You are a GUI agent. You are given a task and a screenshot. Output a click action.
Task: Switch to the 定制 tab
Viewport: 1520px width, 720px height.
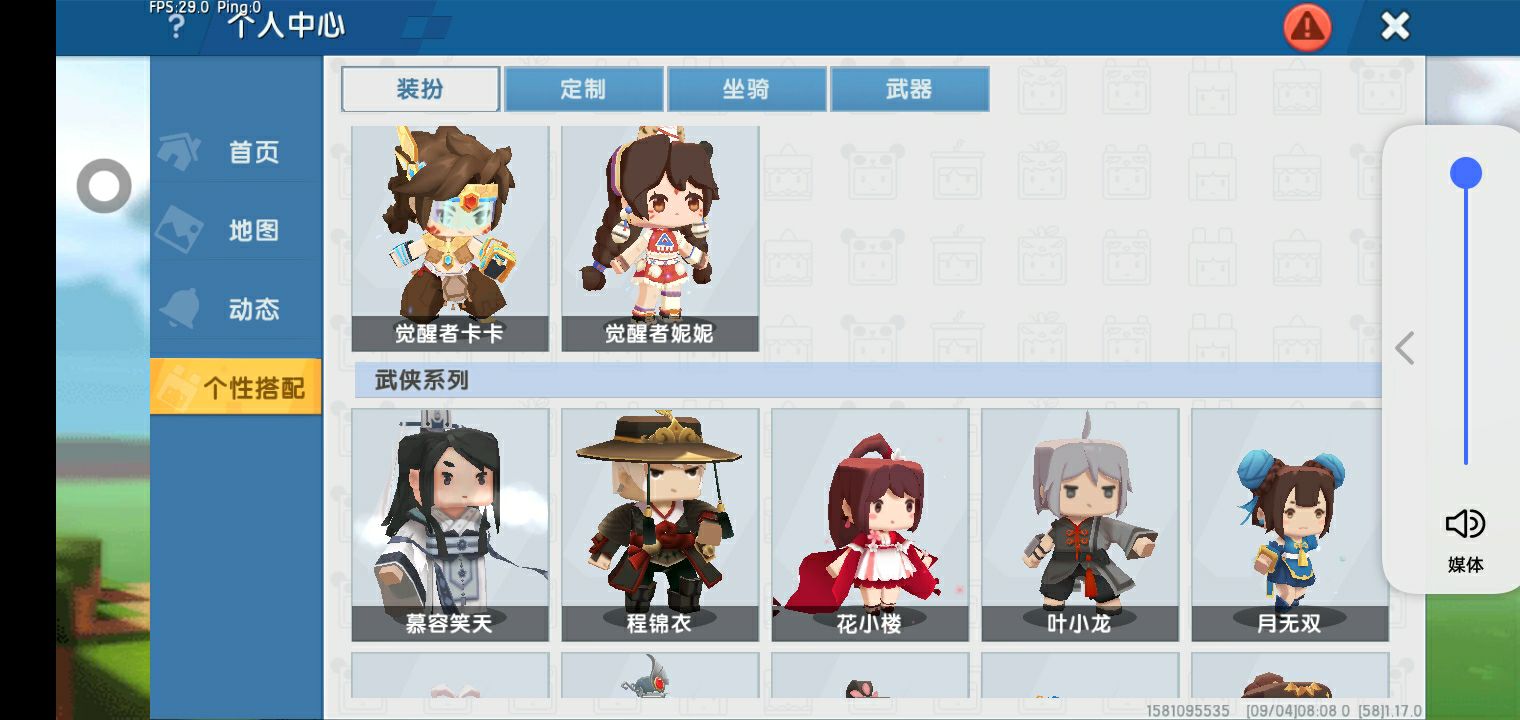(584, 89)
